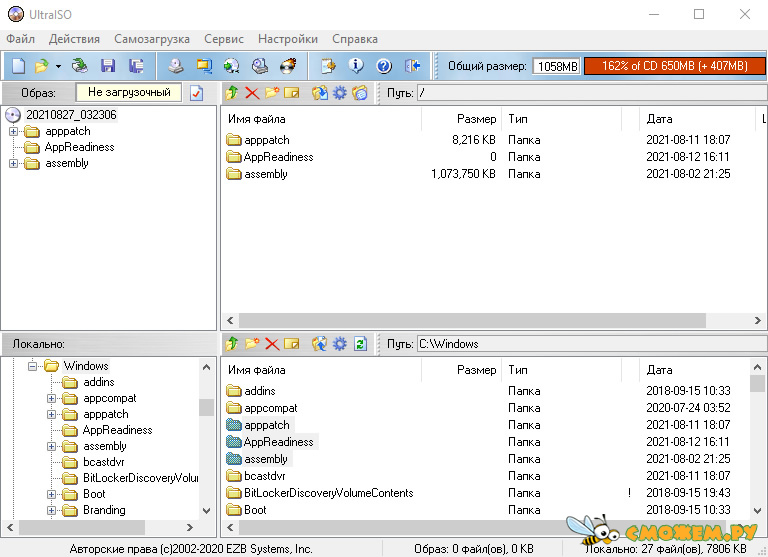Open the Файл menu
Image resolution: width=768 pixels, height=557 pixels.
21,39
